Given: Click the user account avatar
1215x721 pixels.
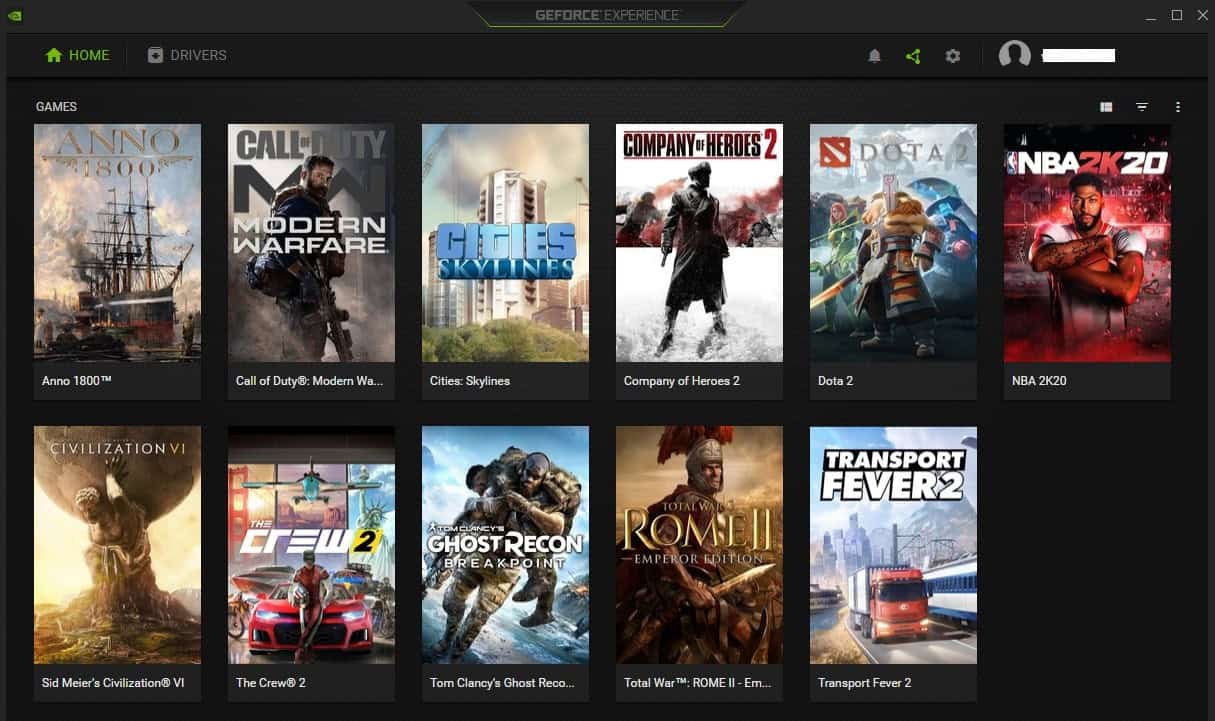Looking at the screenshot, I should point(1015,55).
